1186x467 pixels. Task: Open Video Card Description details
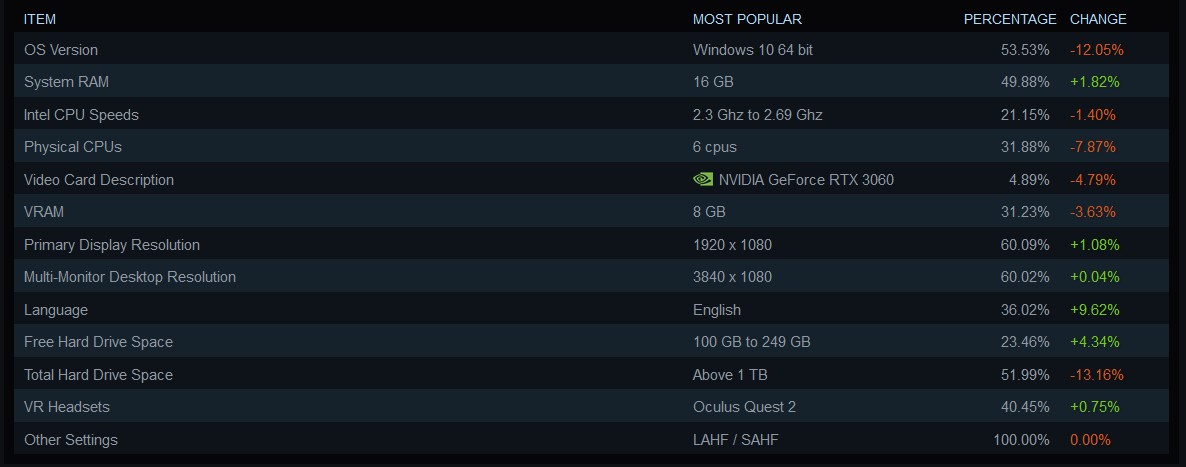591,179
